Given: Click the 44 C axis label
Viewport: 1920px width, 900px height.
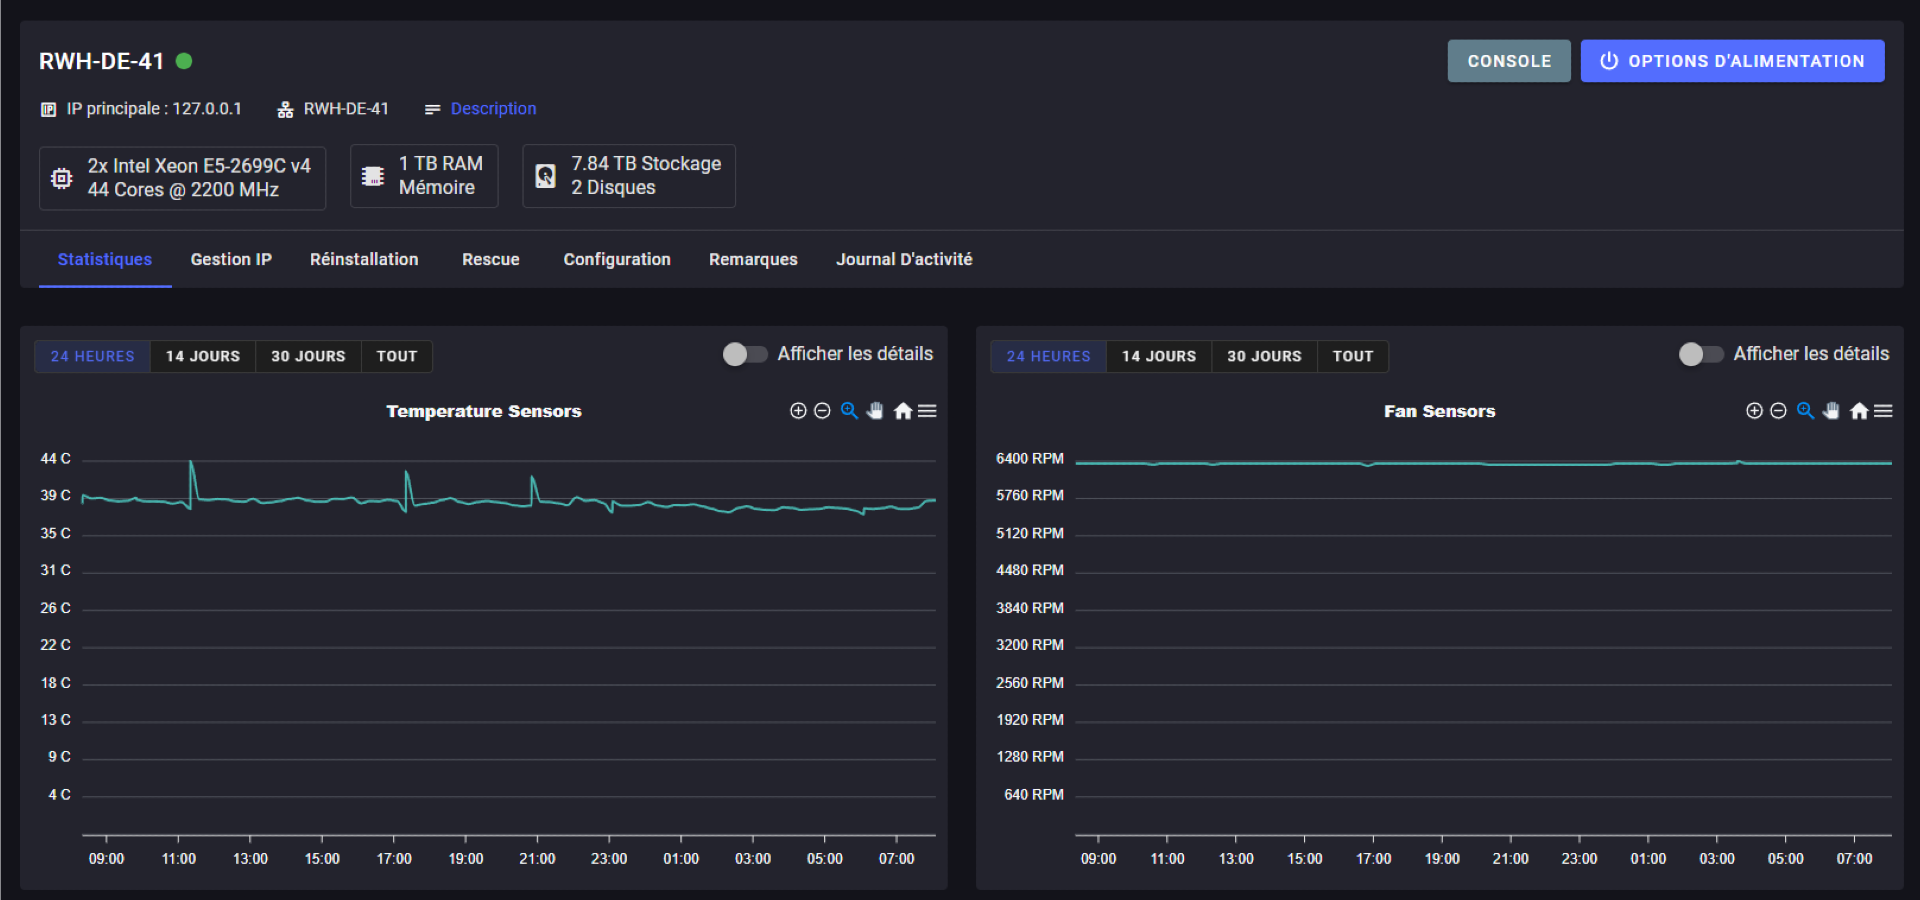Looking at the screenshot, I should (x=55, y=458).
